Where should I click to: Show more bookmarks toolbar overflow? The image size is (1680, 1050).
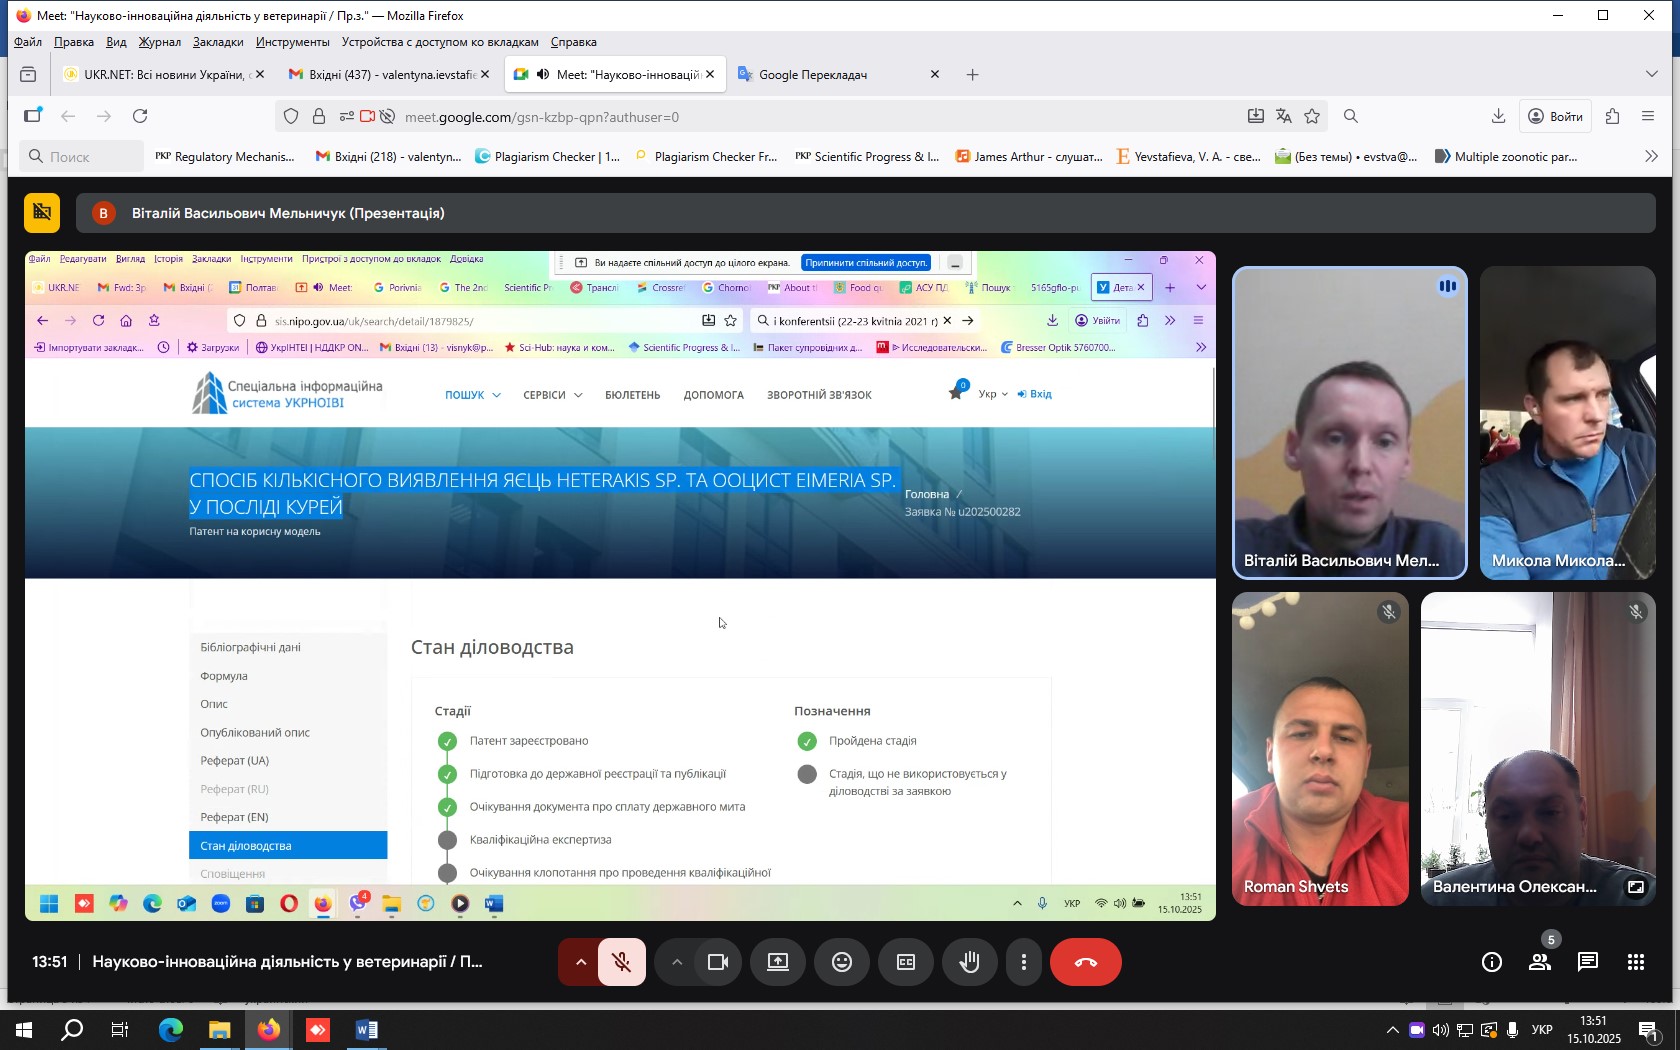pos(1651,156)
